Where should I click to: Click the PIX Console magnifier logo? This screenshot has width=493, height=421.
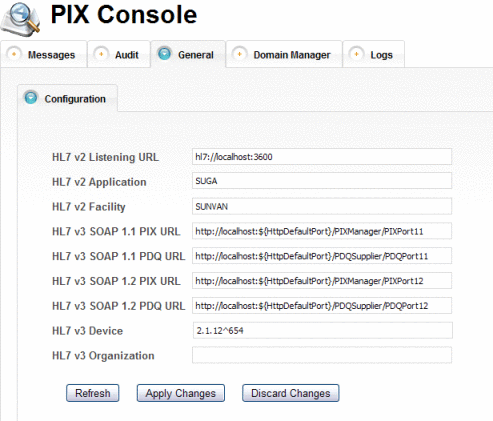tap(21, 19)
